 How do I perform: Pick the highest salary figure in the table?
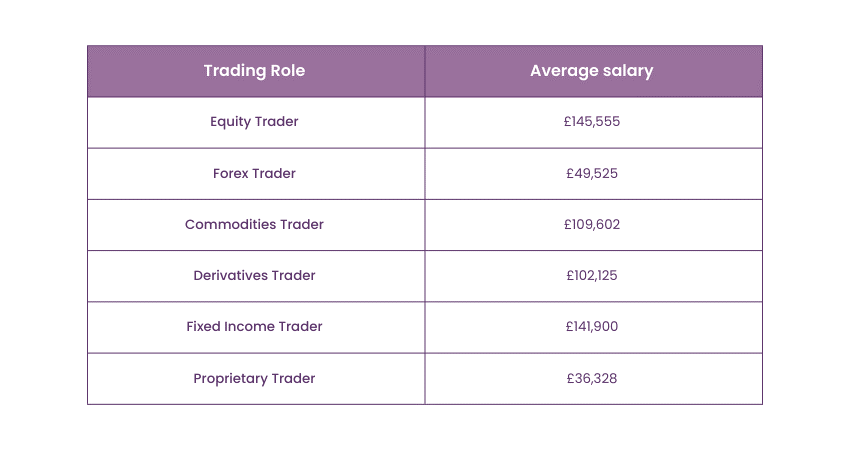591,122
